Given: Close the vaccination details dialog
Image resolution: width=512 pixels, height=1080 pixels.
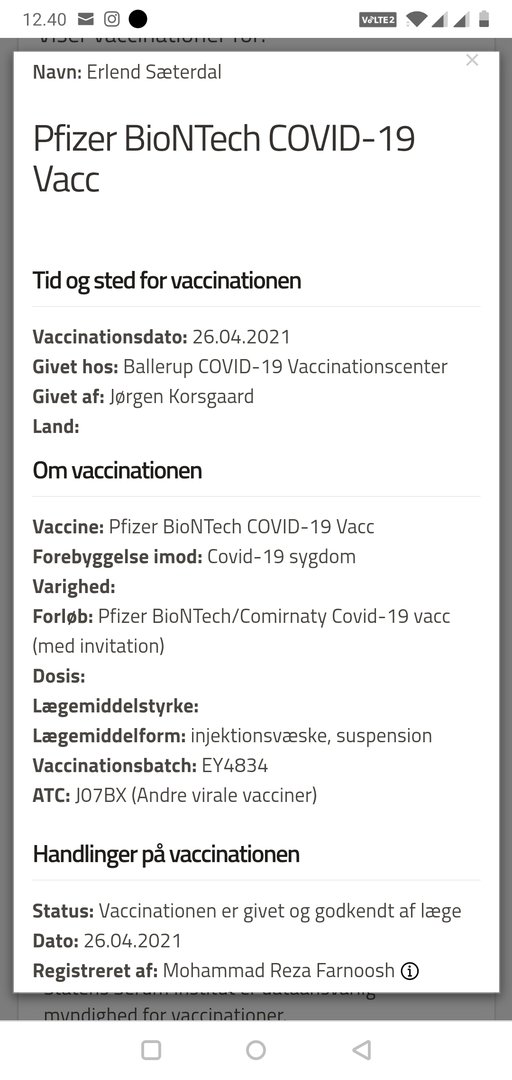Looking at the screenshot, I should click(x=472, y=61).
